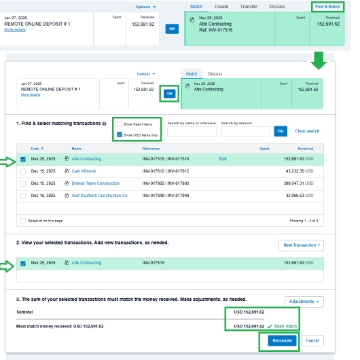This screenshot has width=360, height=360.
Task: Click document icon in top green match panel
Action: pos(192,20)
